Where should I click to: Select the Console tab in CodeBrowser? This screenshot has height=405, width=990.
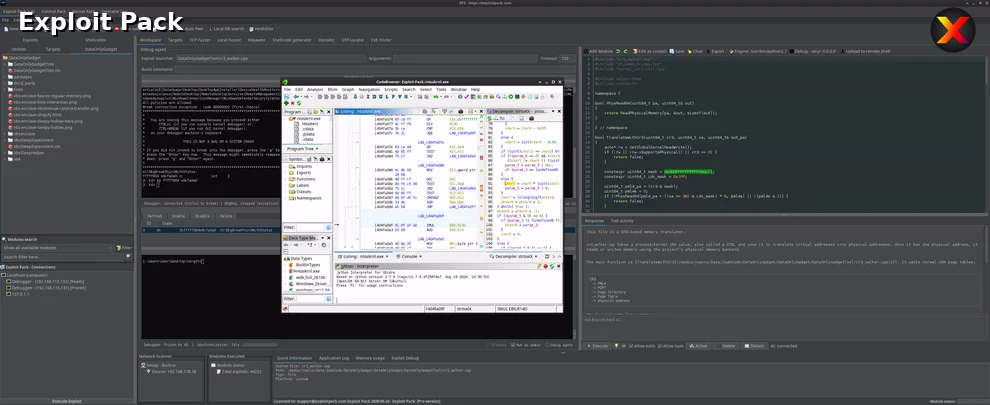(x=409, y=257)
